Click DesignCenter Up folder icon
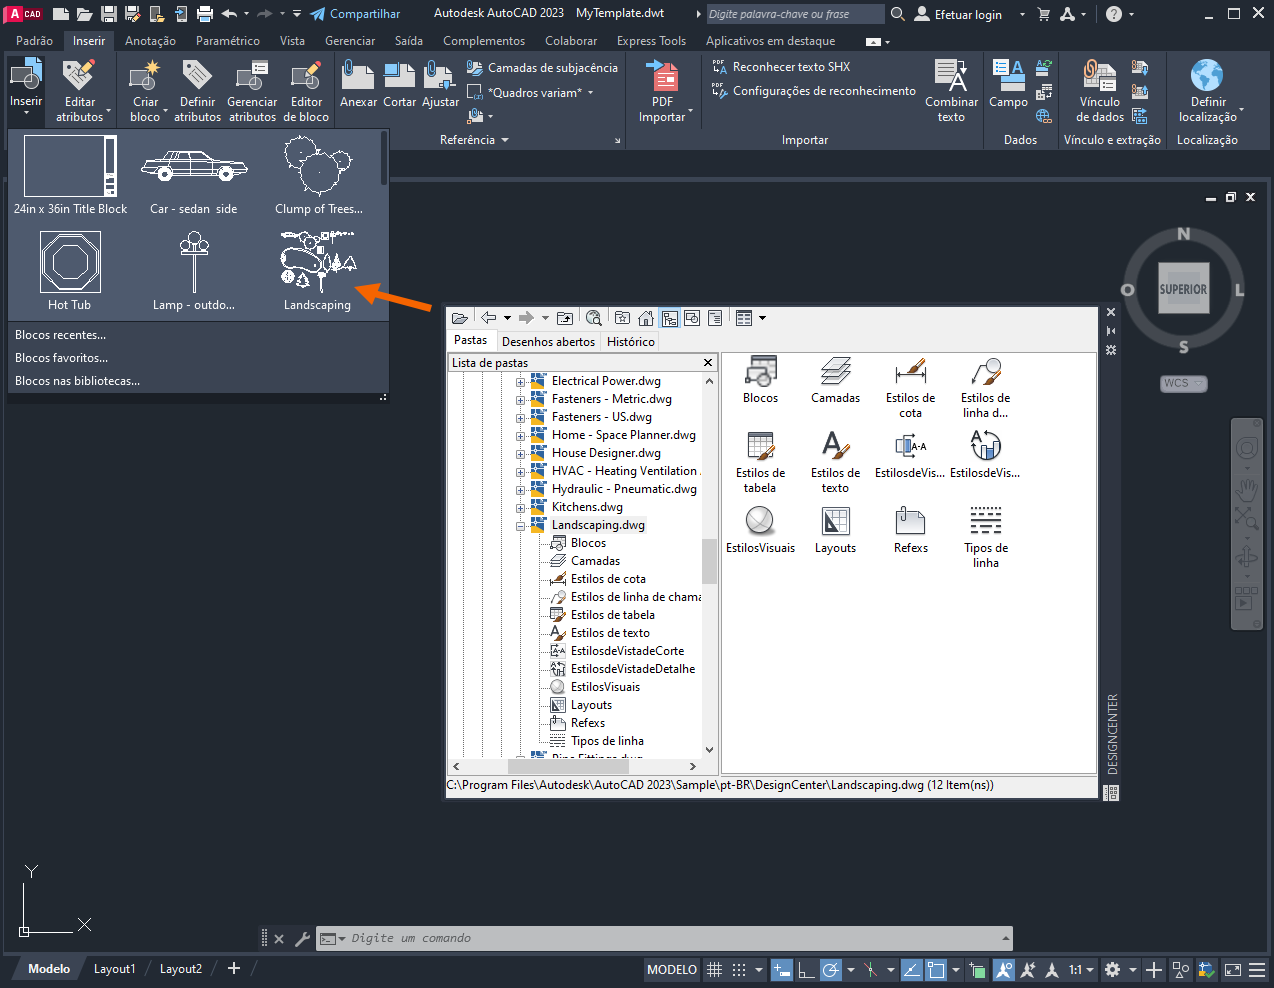Screen dimensions: 1274x988 (x=565, y=318)
